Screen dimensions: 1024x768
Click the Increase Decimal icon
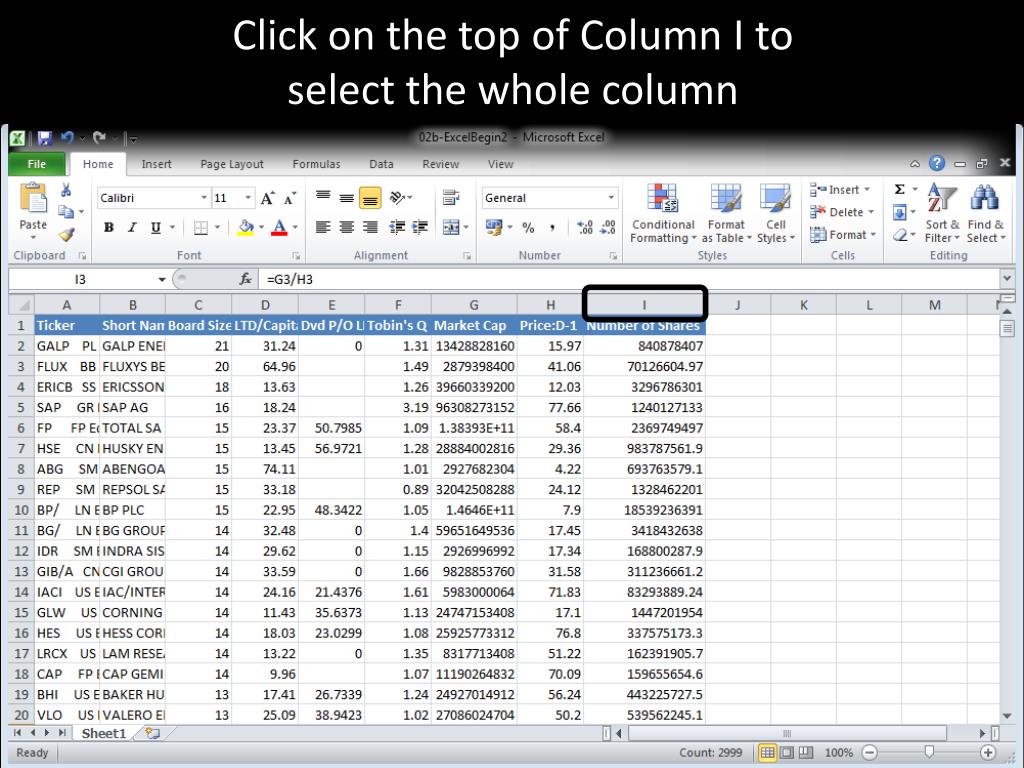(585, 227)
